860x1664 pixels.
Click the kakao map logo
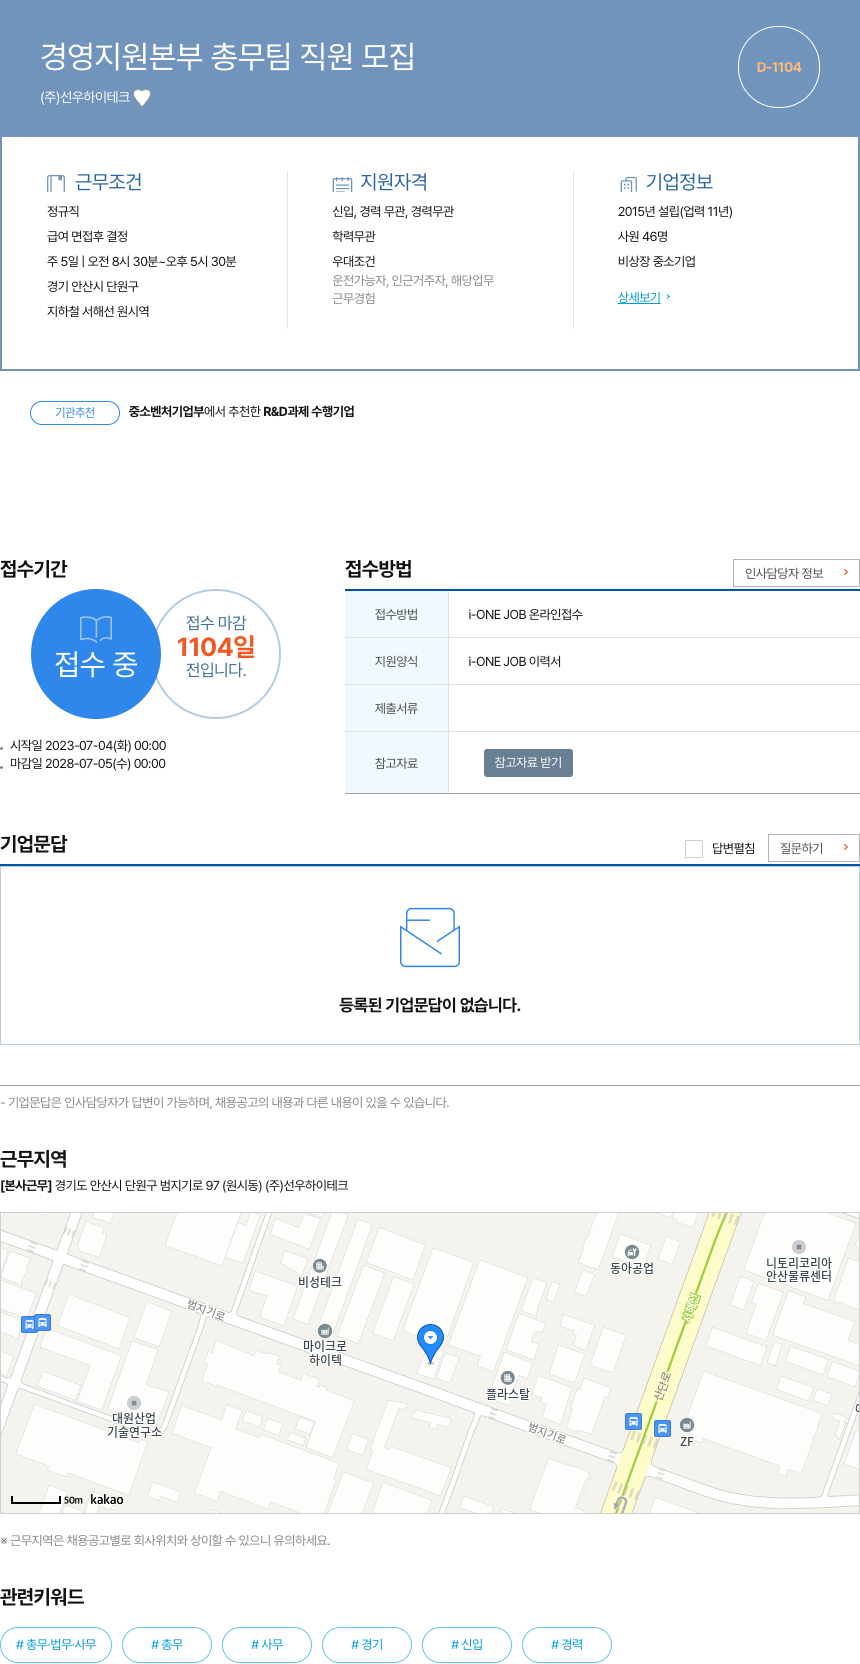[107, 1499]
